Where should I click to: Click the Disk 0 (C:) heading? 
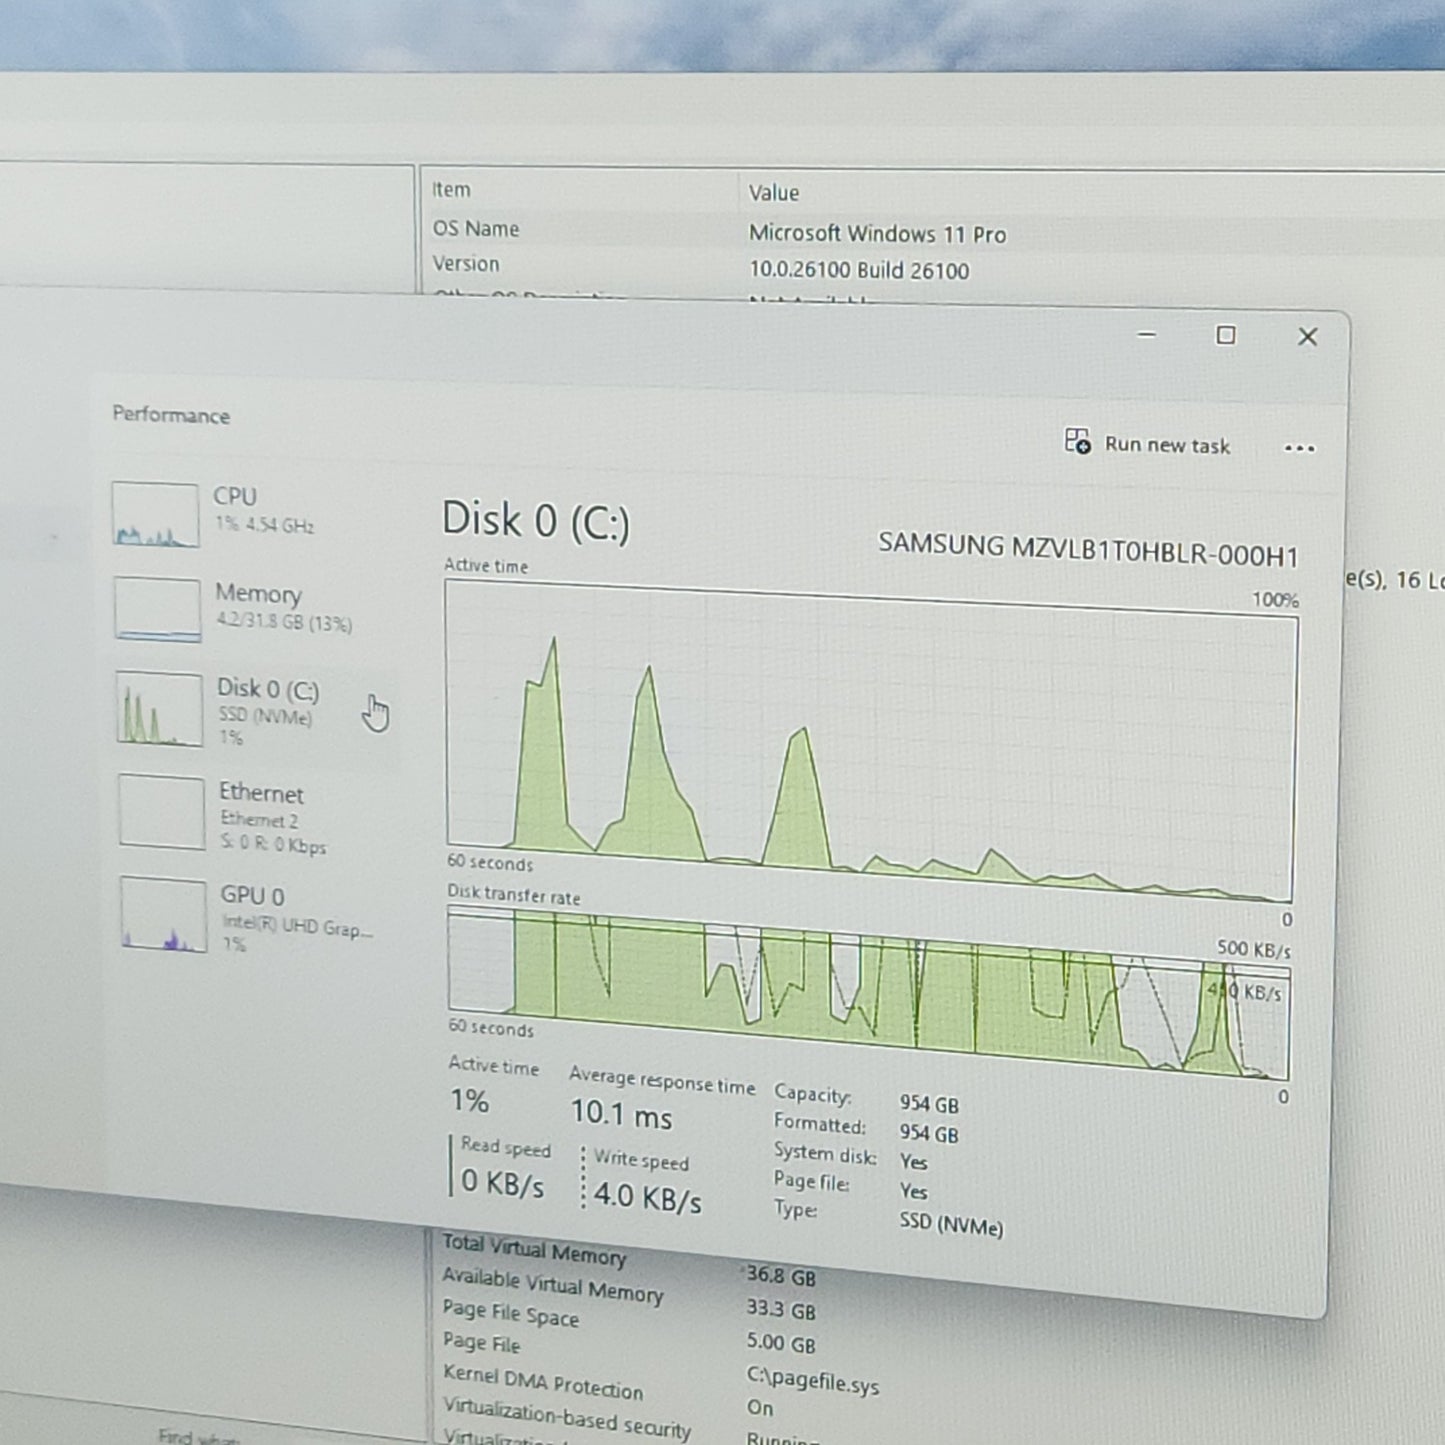(x=536, y=521)
